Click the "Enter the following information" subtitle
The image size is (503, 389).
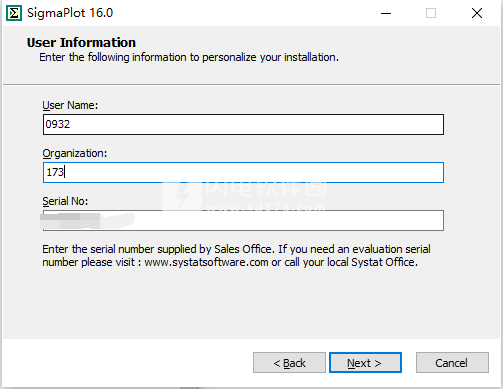(189, 57)
